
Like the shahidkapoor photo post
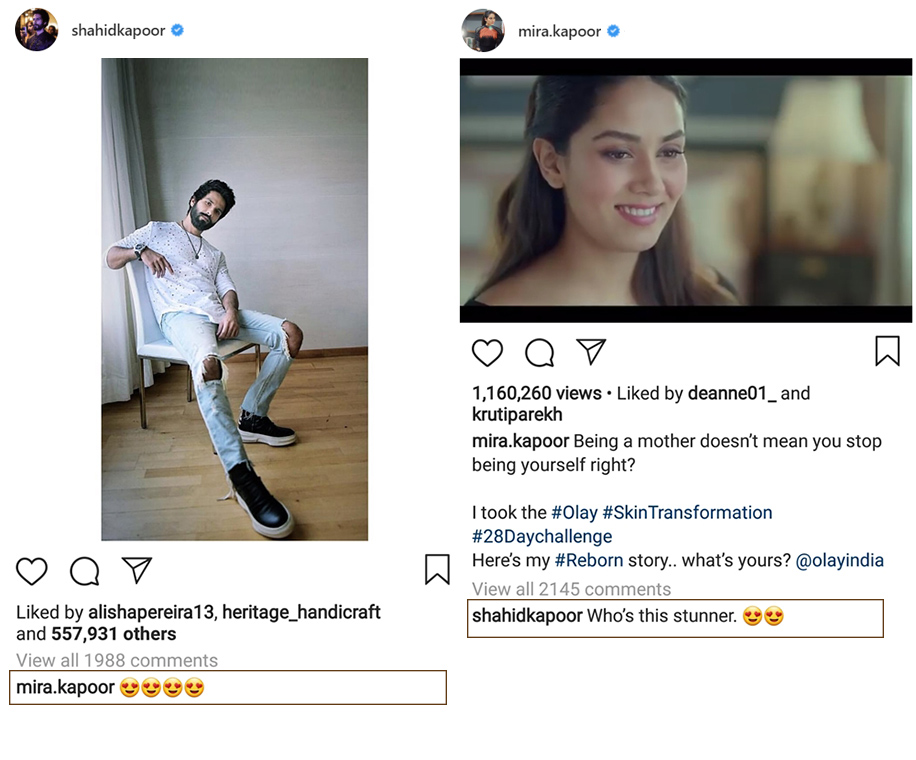click(32, 571)
